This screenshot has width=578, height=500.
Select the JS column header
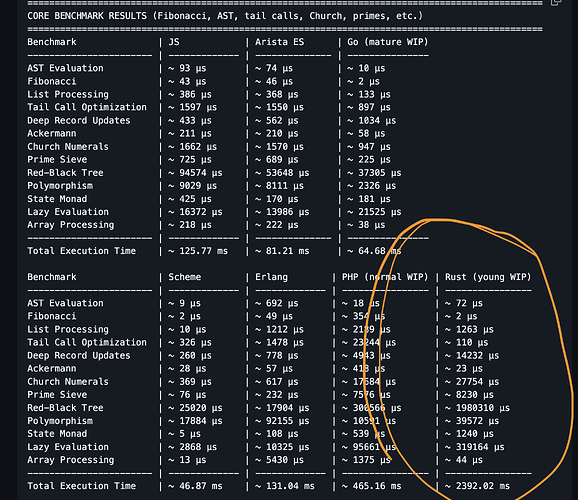coord(174,42)
